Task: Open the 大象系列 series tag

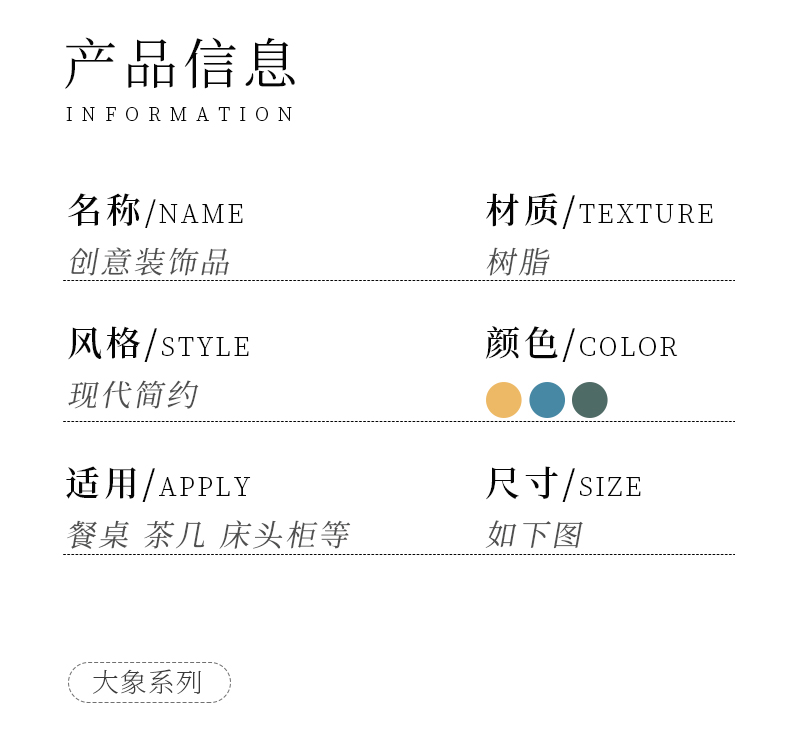Action: [149, 682]
